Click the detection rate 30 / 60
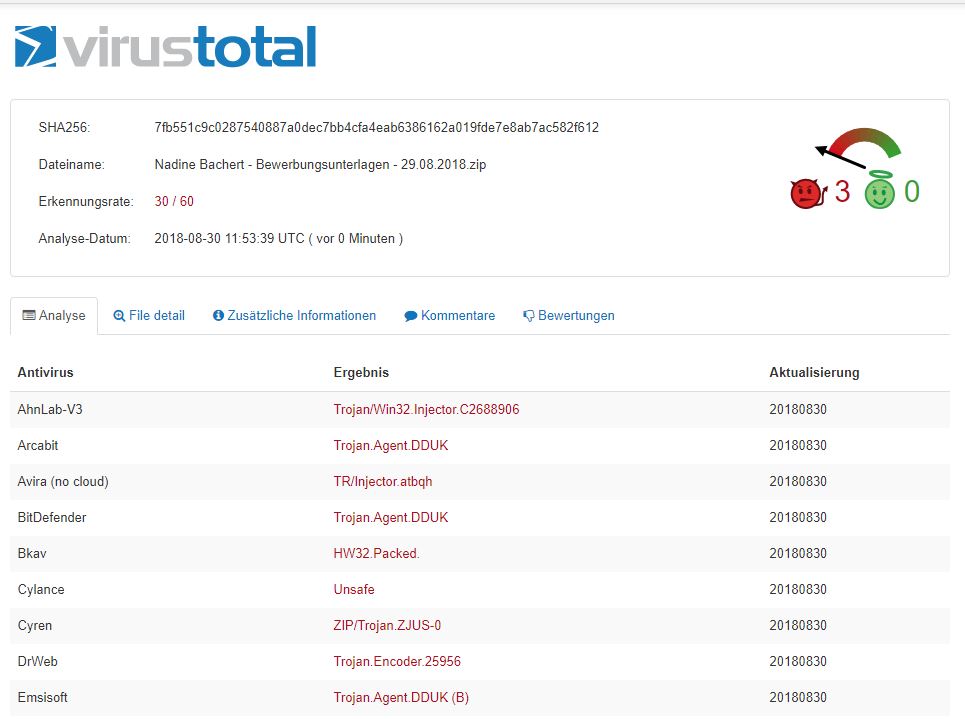The height and width of the screenshot is (719, 965). [x=174, y=201]
